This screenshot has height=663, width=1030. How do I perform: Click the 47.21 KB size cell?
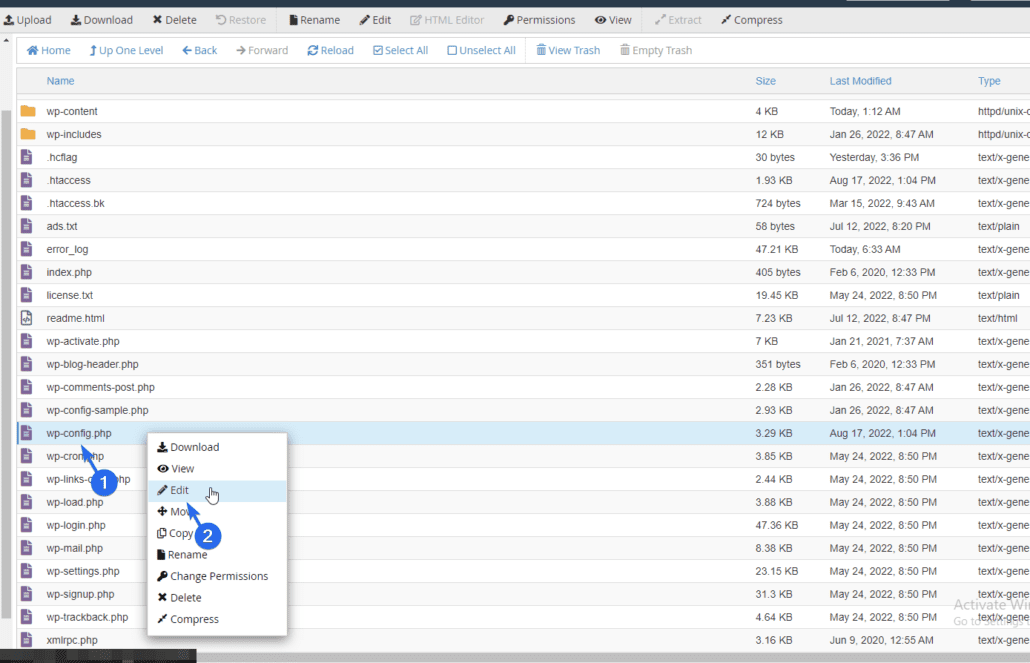click(776, 249)
